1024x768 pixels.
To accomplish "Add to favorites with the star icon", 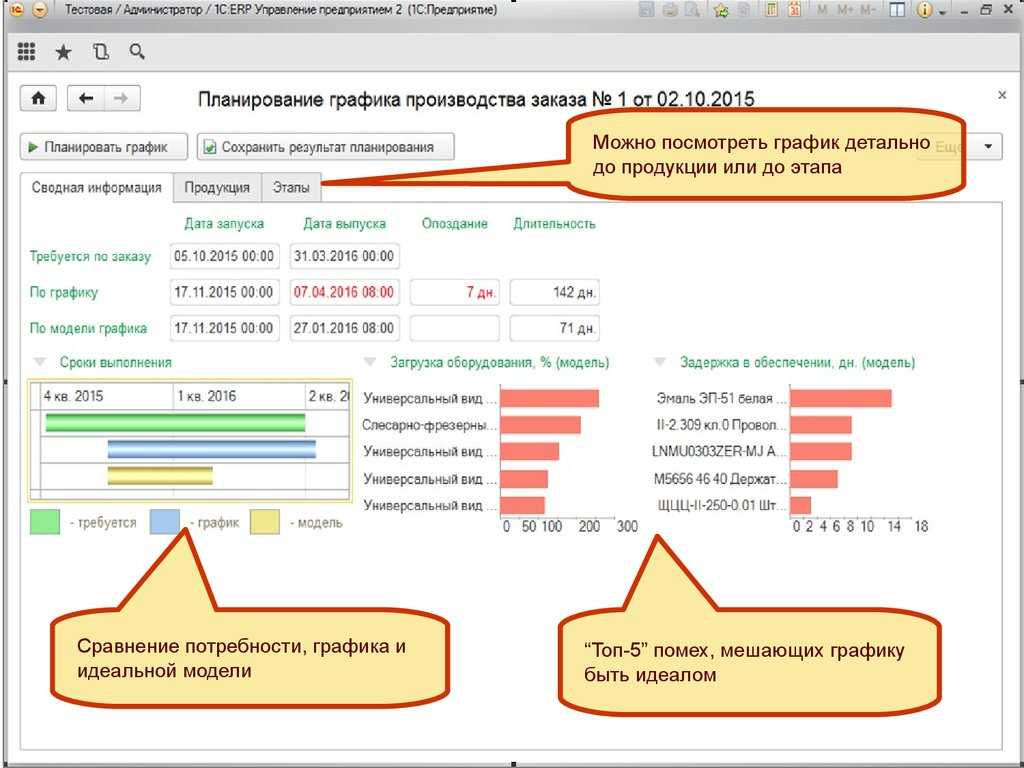I will 721,10.
